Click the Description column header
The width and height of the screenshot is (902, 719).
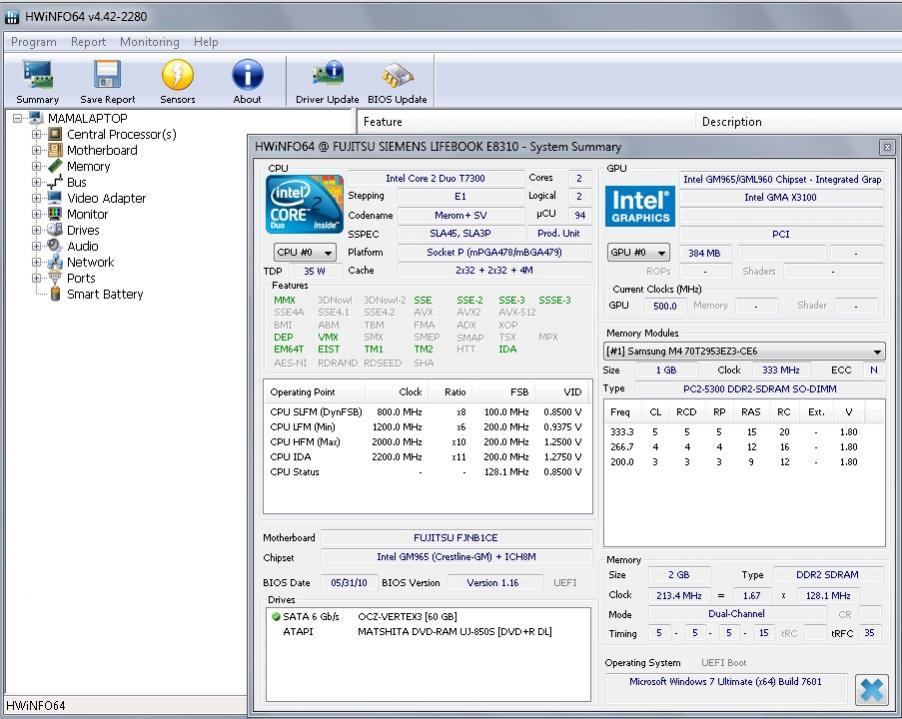799,122
